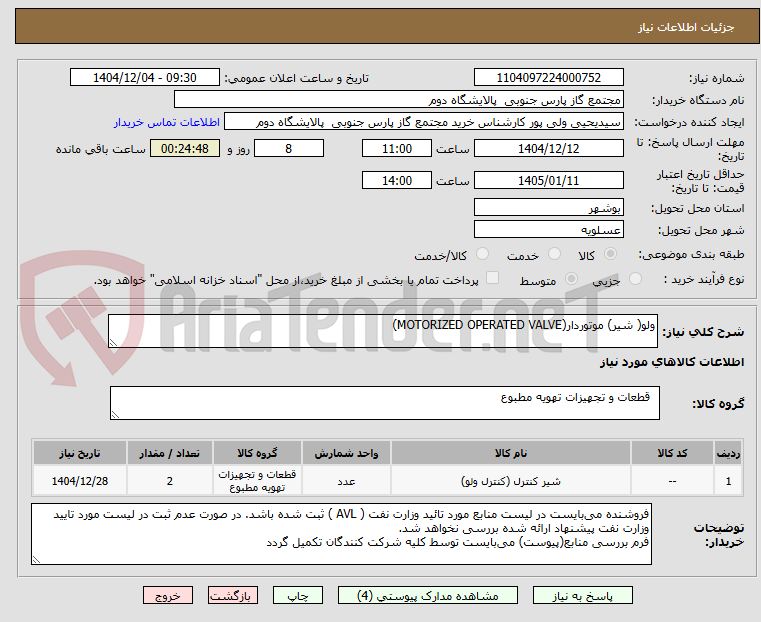Click the نام کالا column header

pos(511,453)
